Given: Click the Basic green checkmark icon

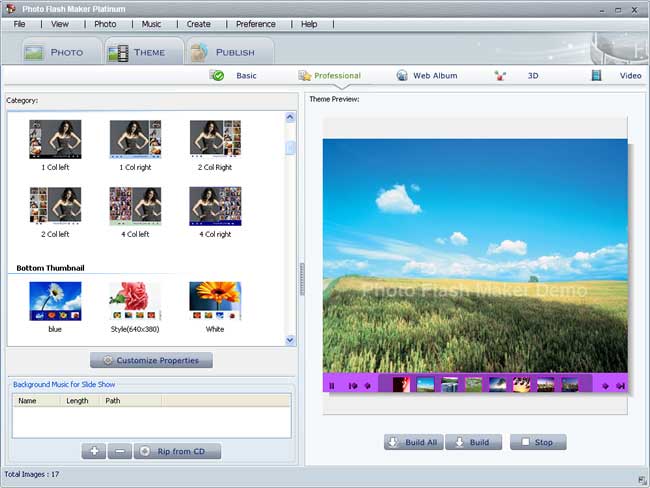Looking at the screenshot, I should pyautogui.click(x=217, y=75).
